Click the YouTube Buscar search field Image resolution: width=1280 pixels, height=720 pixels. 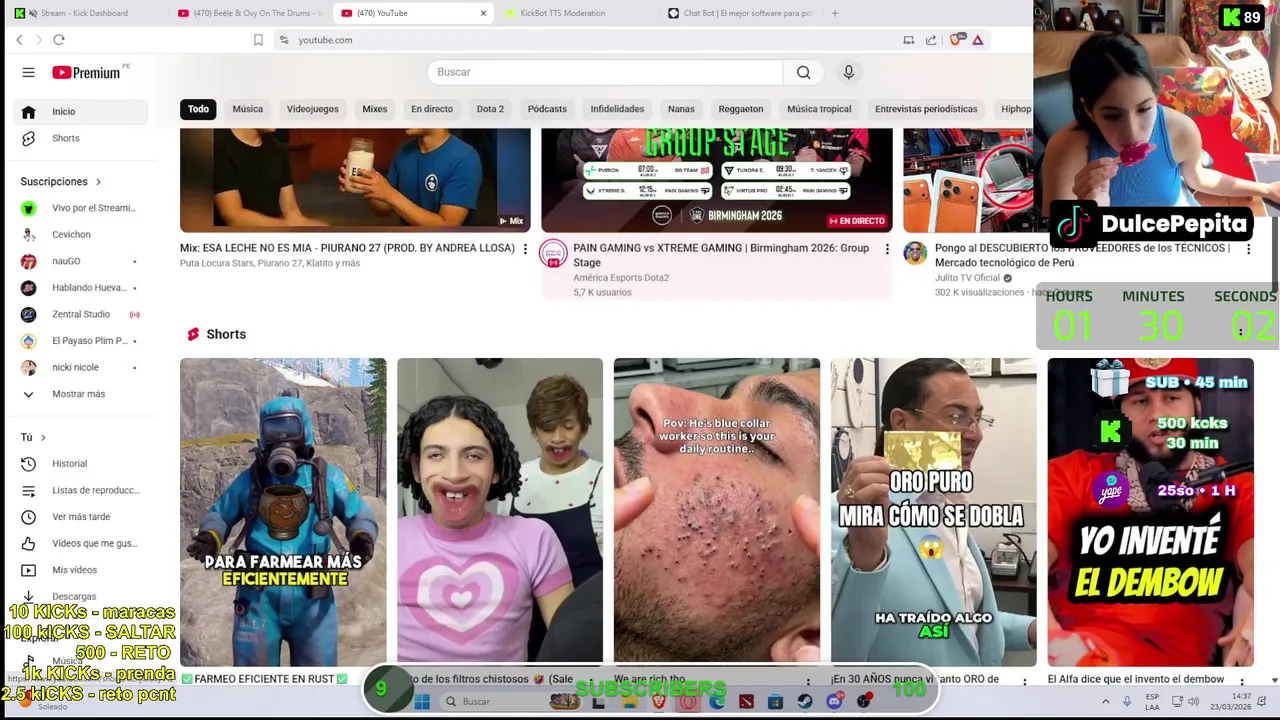point(605,72)
